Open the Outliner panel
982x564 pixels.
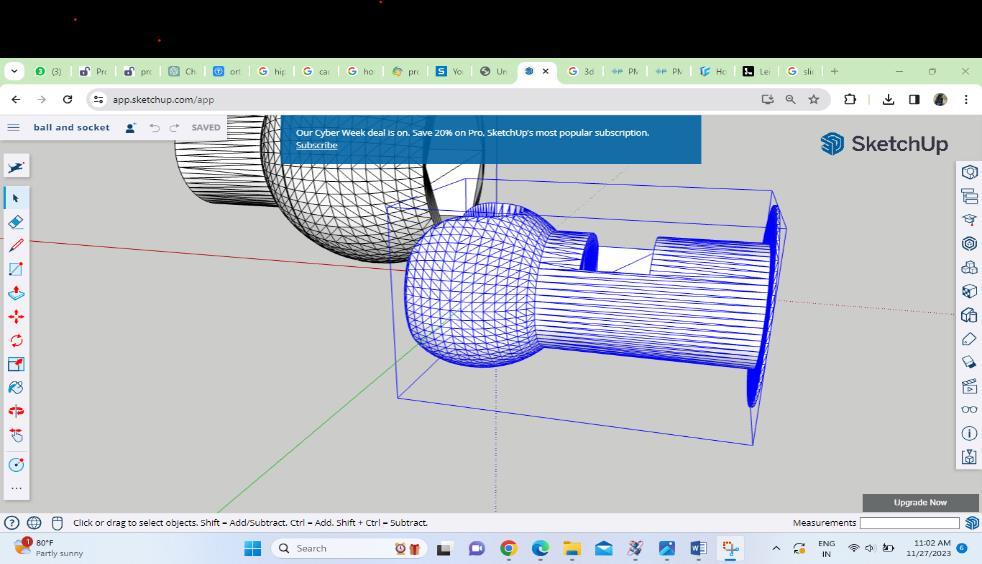tap(969, 196)
